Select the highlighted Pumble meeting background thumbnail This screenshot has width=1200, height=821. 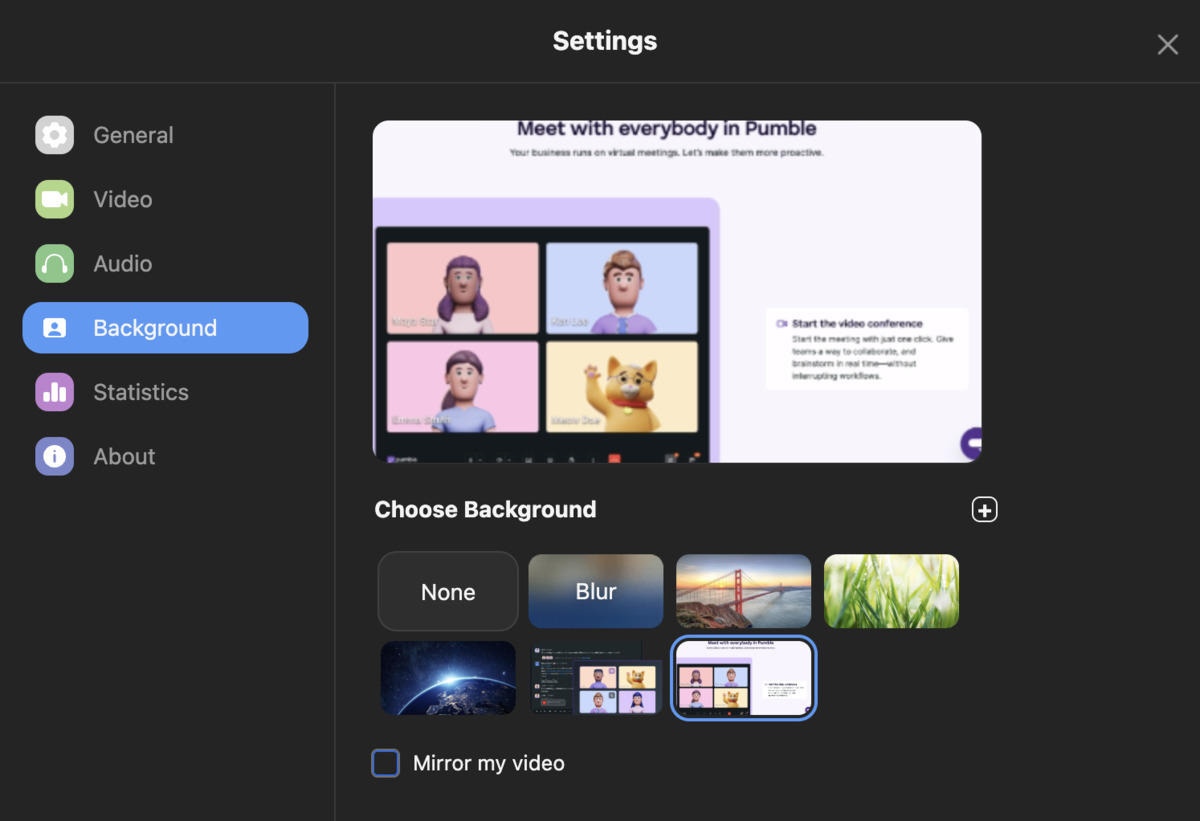point(744,678)
